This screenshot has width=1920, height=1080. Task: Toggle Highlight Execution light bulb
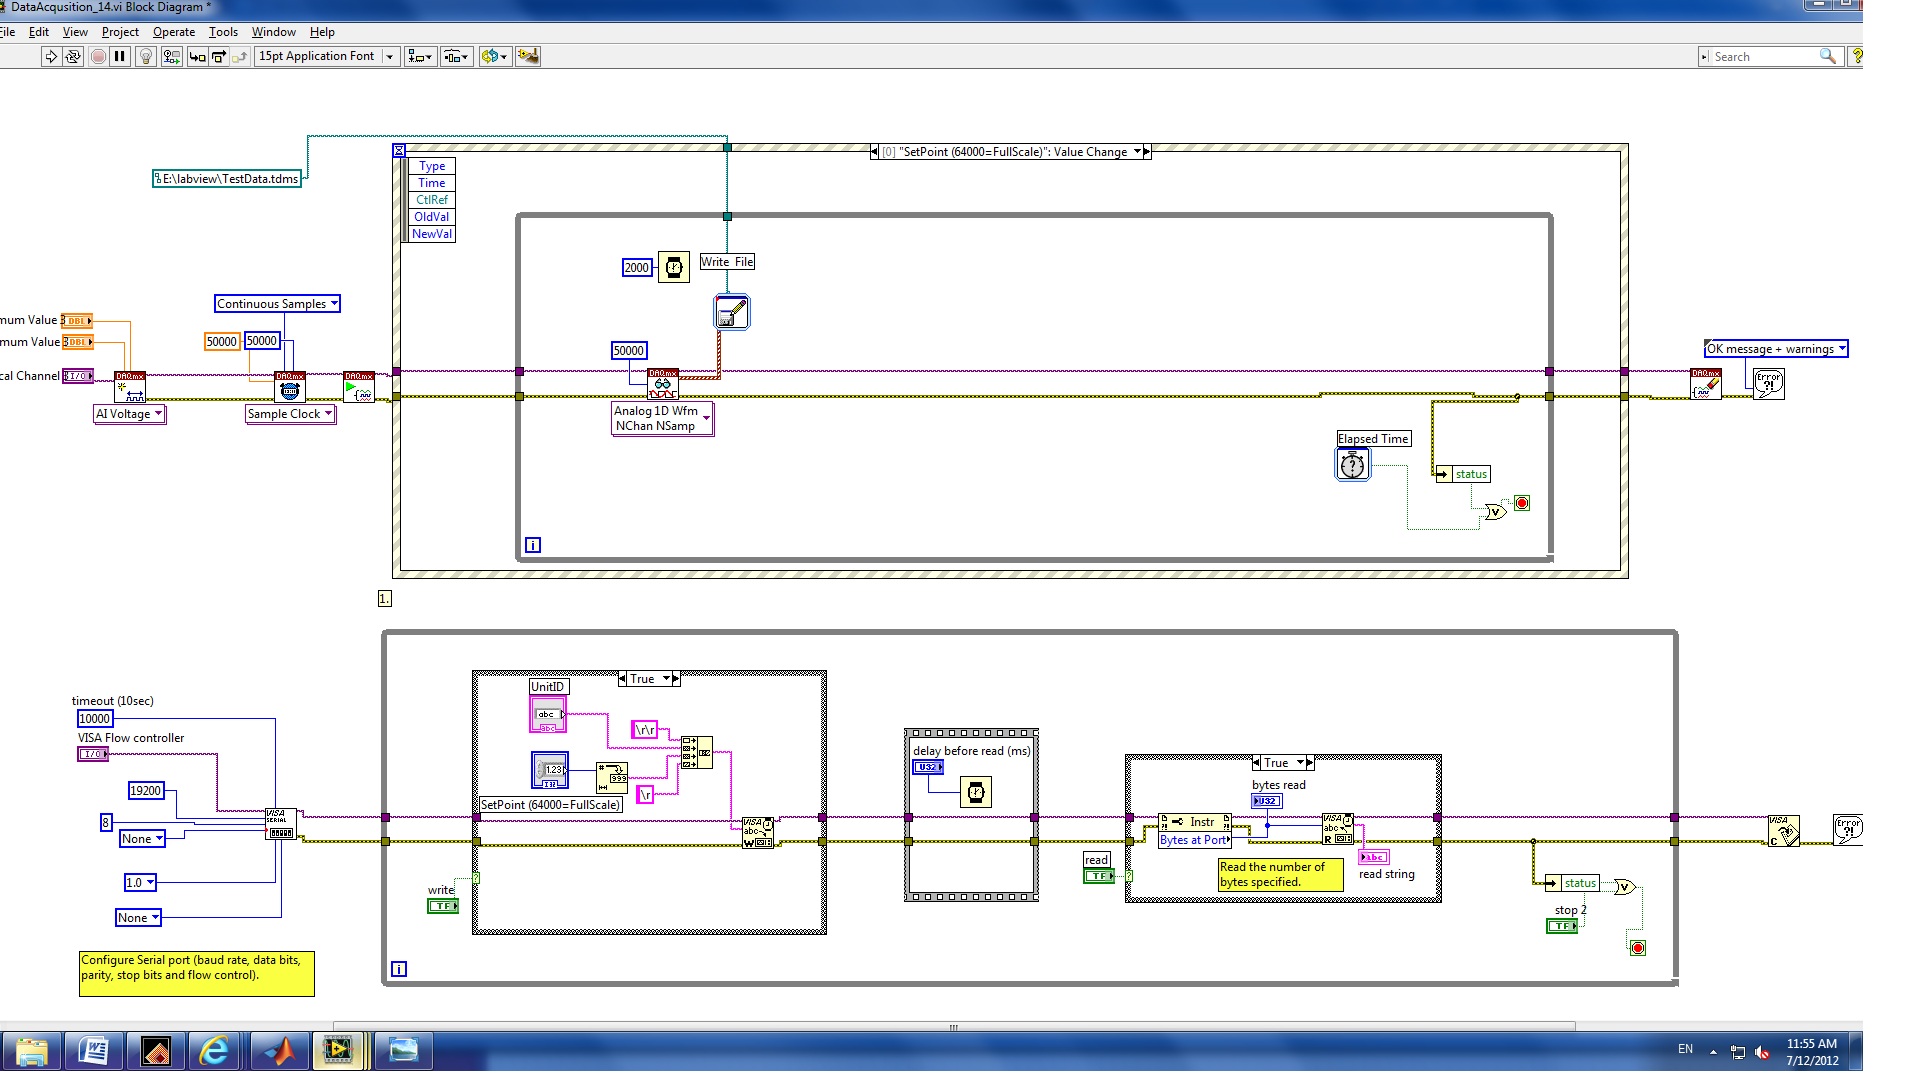(x=146, y=56)
